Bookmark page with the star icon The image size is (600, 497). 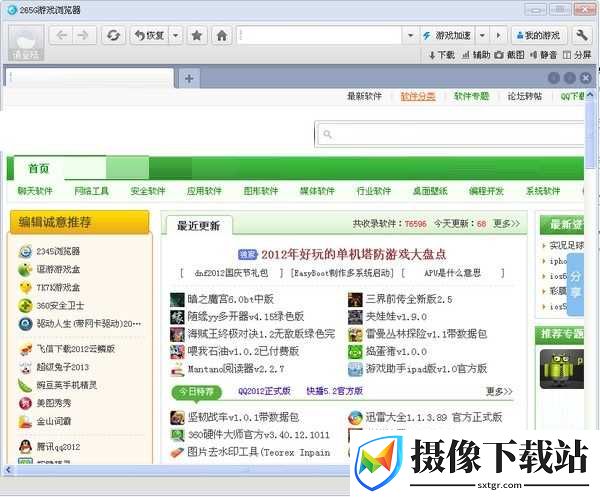197,36
